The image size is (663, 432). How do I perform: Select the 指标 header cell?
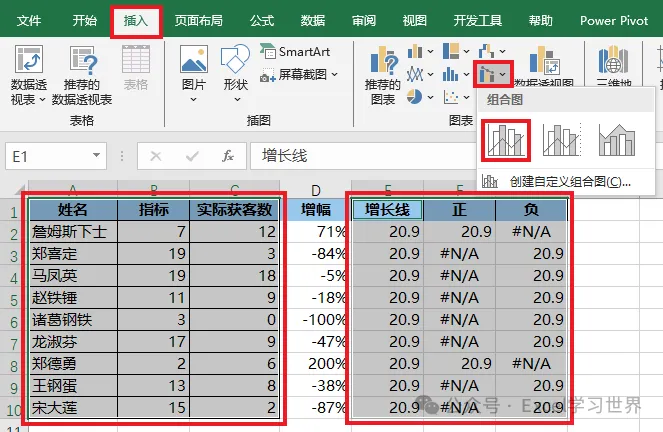coord(153,210)
